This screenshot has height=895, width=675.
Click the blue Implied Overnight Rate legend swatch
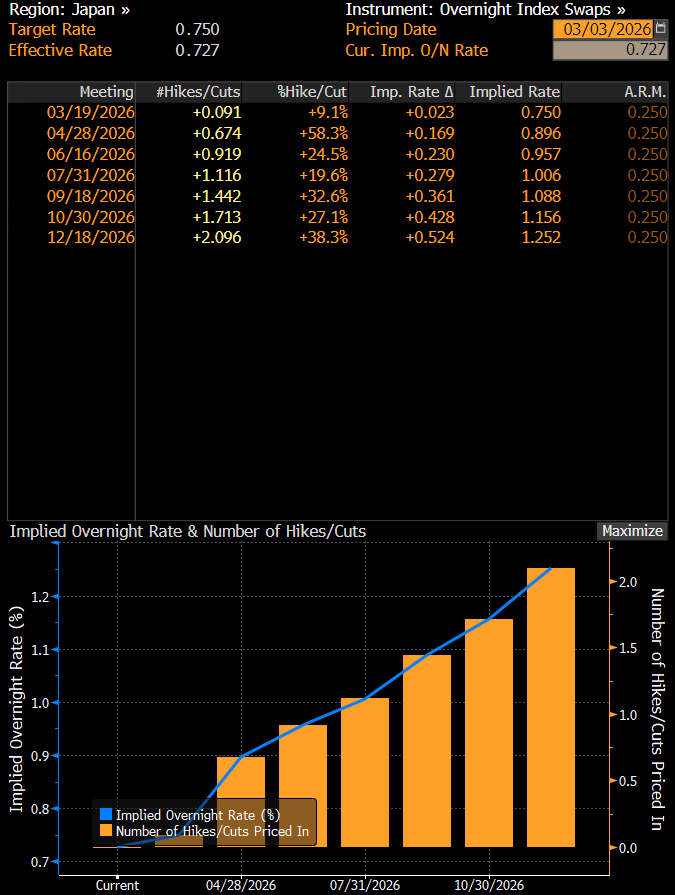[106, 815]
